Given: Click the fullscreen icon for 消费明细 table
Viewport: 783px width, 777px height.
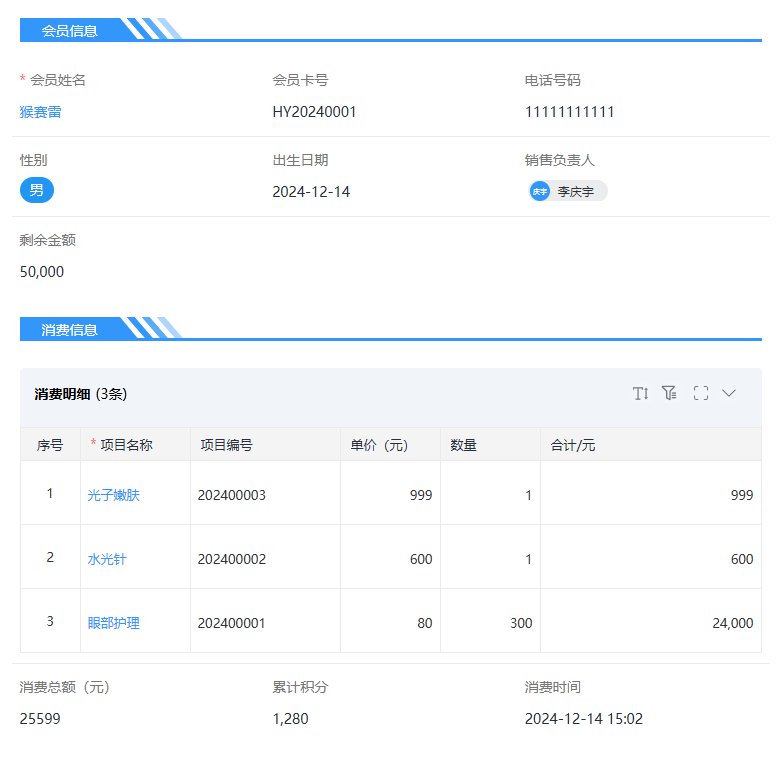Looking at the screenshot, I should [700, 393].
